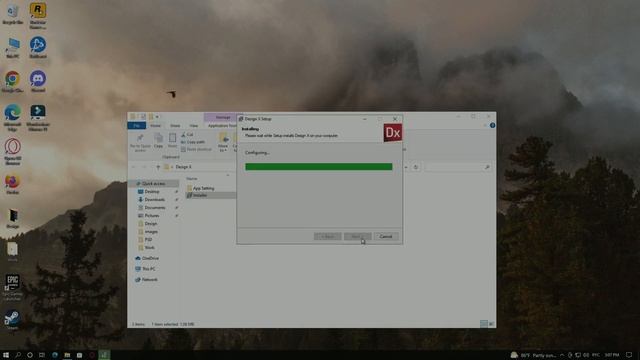Viewport: 640px width, 360px height.
Task: Click the Design X address bar path
Action: 183,167
